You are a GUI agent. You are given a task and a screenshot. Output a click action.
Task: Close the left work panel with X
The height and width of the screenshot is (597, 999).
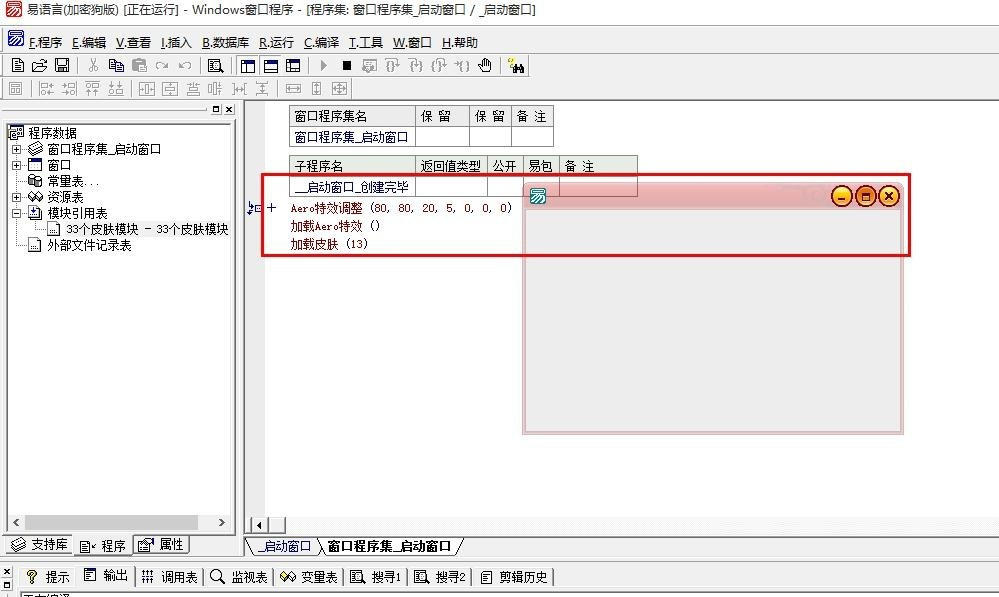(229, 109)
